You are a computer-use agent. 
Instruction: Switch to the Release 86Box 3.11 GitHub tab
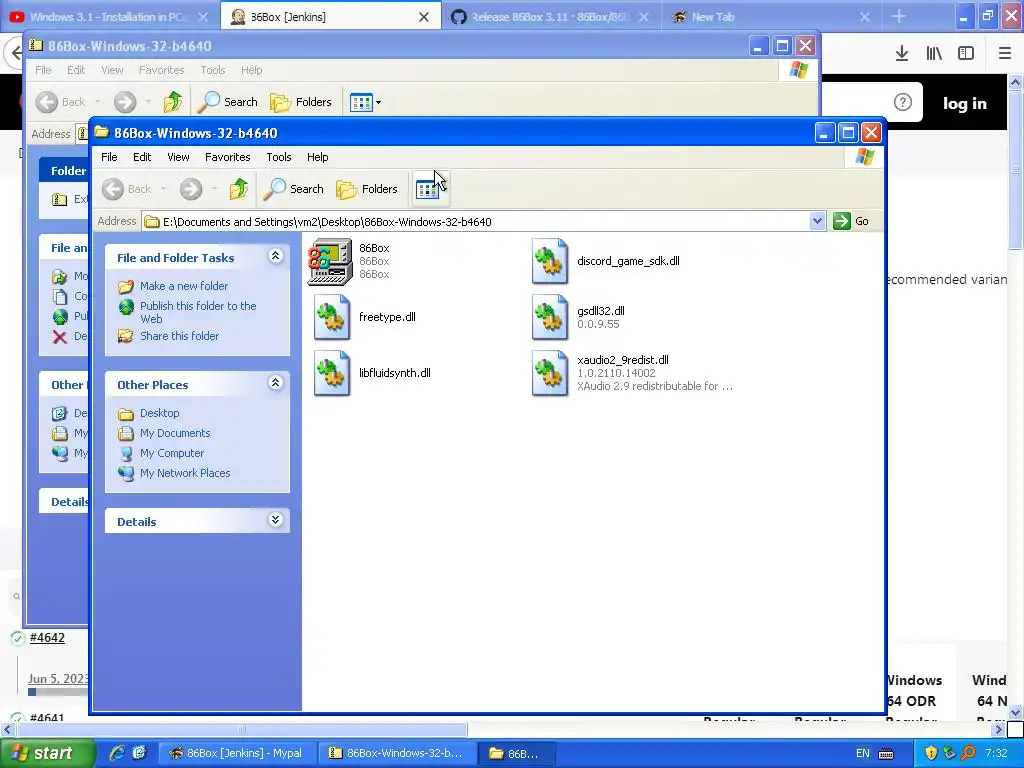point(549,17)
